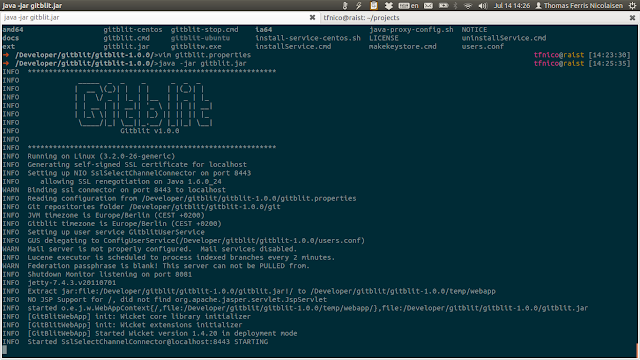
Task: Click 'NO JSP Support for /' log line
Action: pyautogui.click(x=177, y=300)
